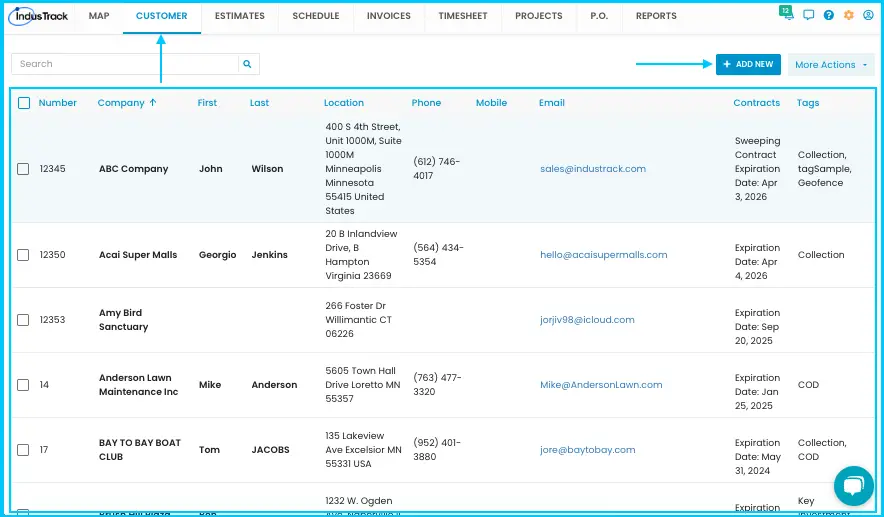The height and width of the screenshot is (517, 884).
Task: Open the ABC Company customer name
Action: [x=134, y=169]
